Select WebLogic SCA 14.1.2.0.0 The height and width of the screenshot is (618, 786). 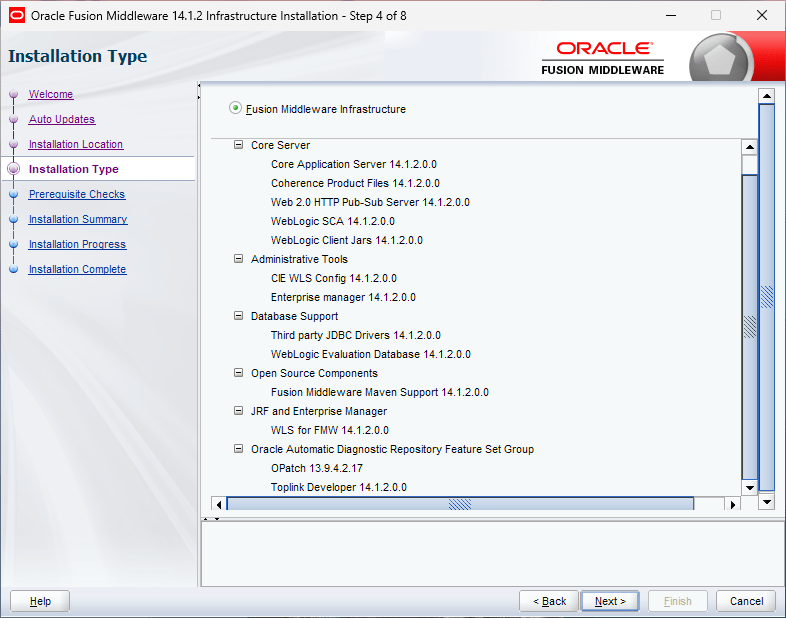(x=332, y=221)
